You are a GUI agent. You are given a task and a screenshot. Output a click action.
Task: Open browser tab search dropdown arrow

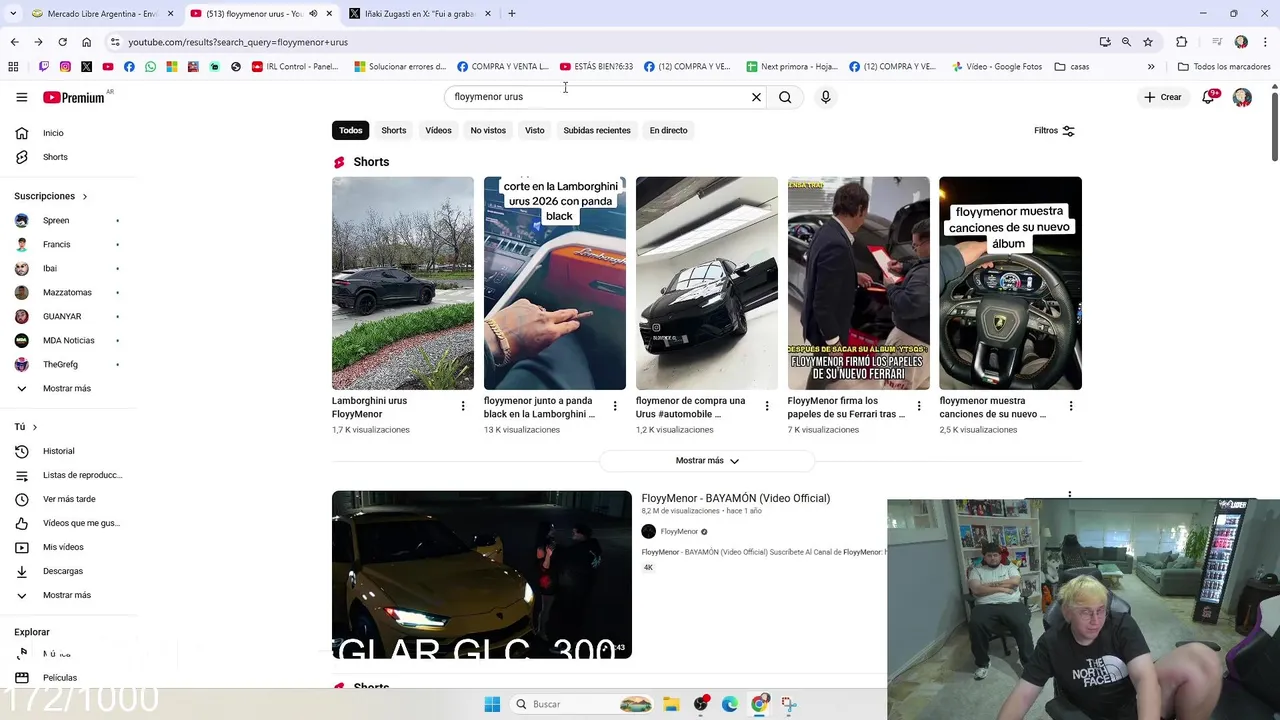[x=12, y=13]
